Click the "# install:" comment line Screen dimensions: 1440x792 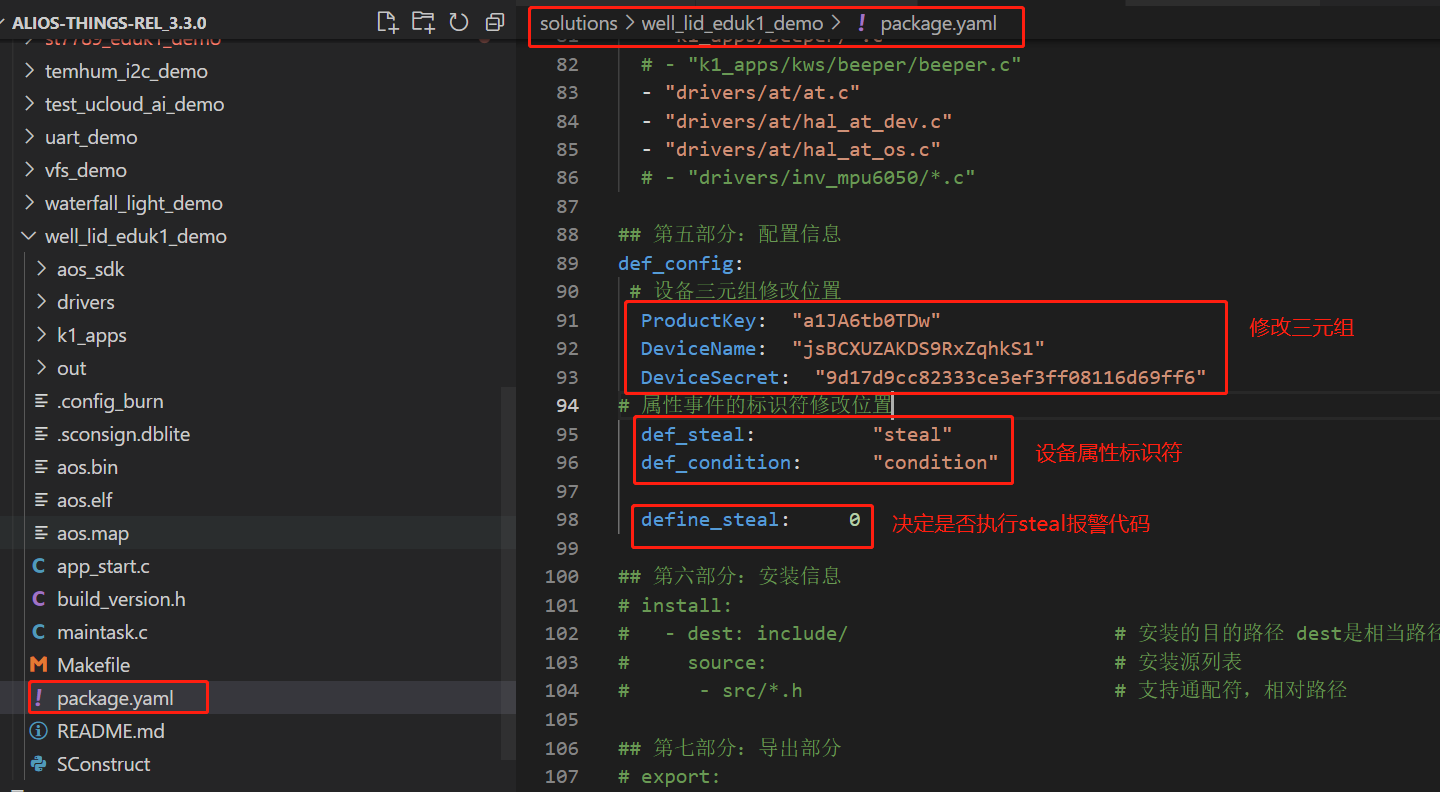675,605
